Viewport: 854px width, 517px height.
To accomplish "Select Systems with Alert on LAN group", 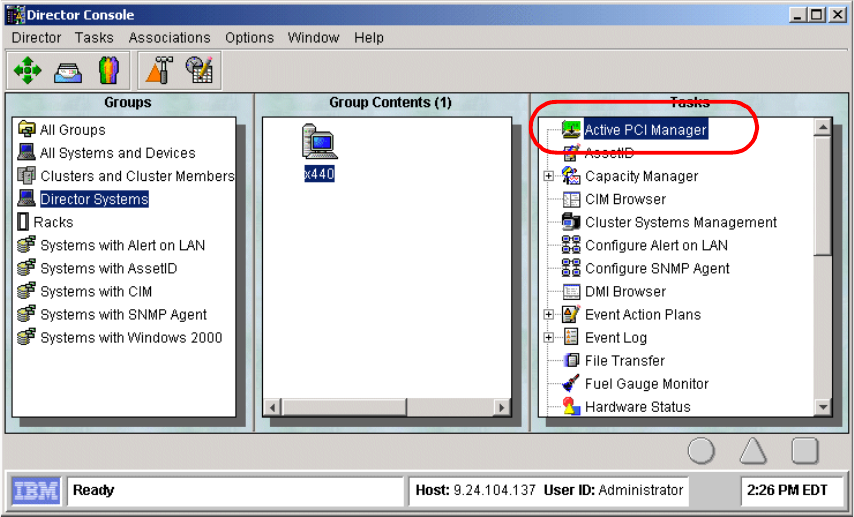I will click(x=123, y=245).
